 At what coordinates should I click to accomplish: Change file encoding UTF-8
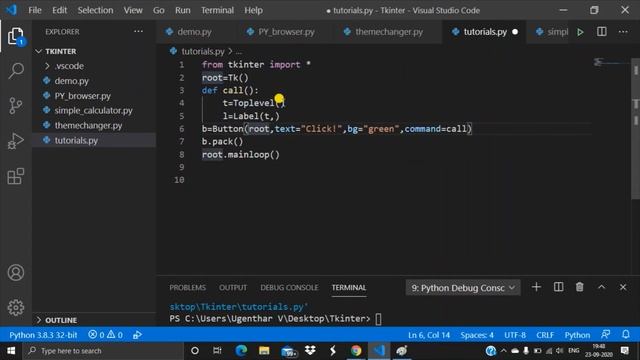coord(515,335)
